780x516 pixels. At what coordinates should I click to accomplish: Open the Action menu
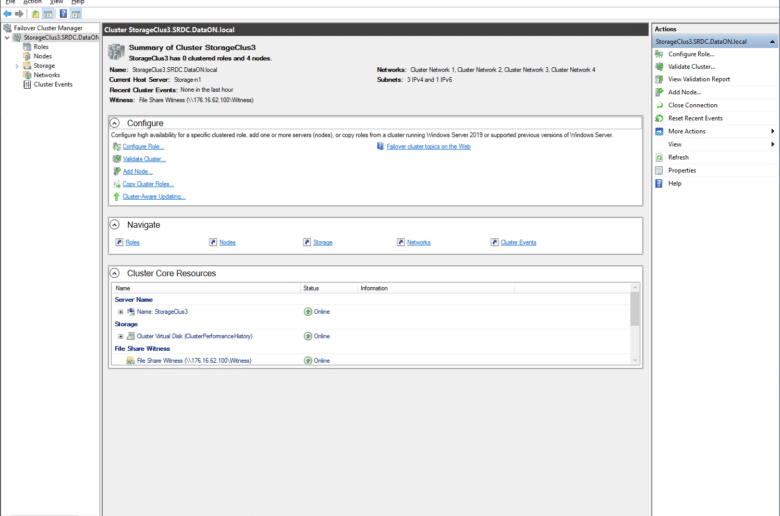coord(32,2)
